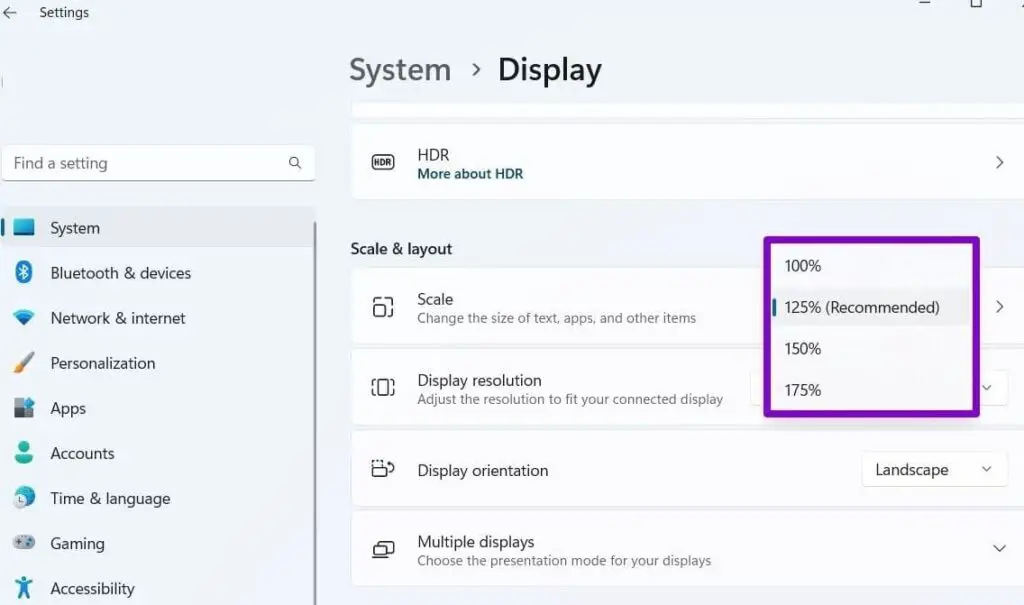1024x605 pixels.
Task: Click the Display resolution icon
Action: tap(382, 389)
